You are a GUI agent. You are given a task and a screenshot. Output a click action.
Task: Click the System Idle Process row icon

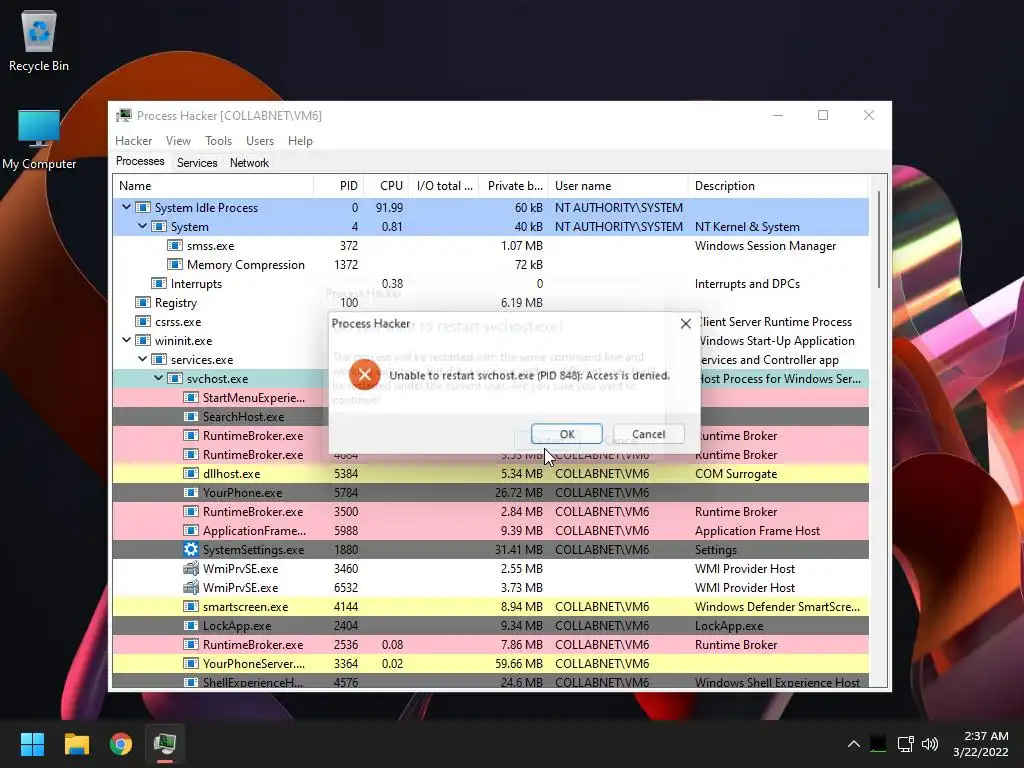(x=142, y=208)
